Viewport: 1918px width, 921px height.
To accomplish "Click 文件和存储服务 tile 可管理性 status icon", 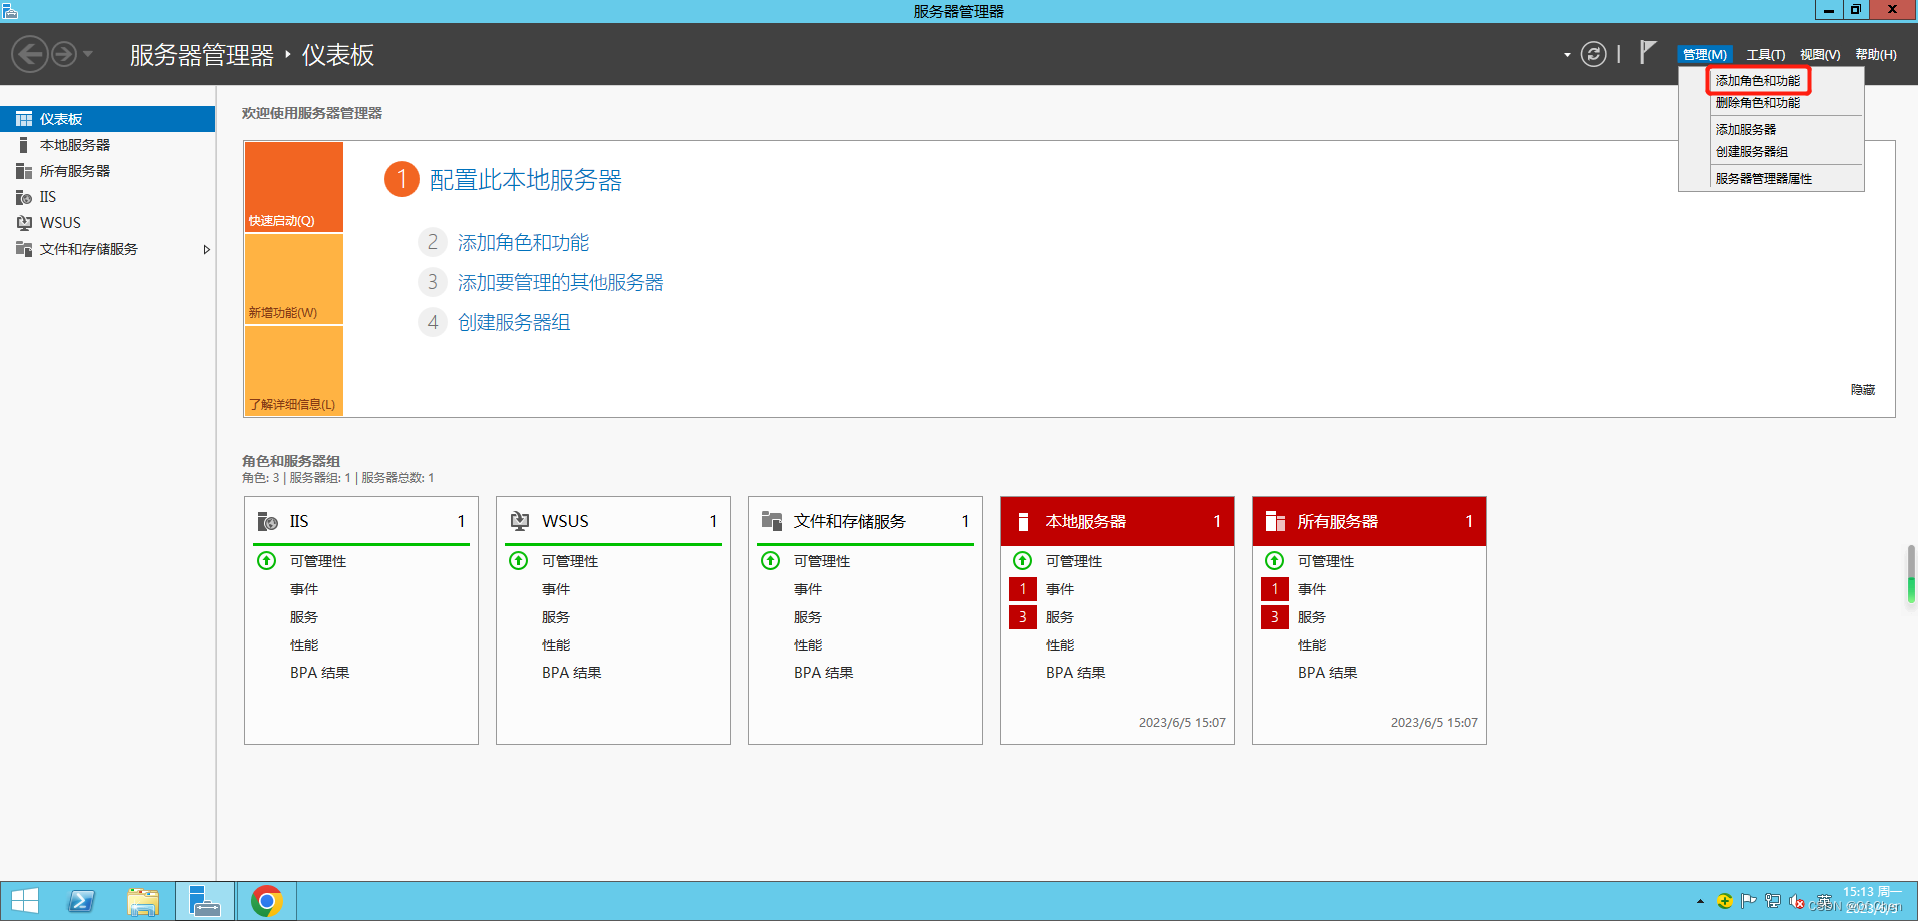I will [771, 561].
